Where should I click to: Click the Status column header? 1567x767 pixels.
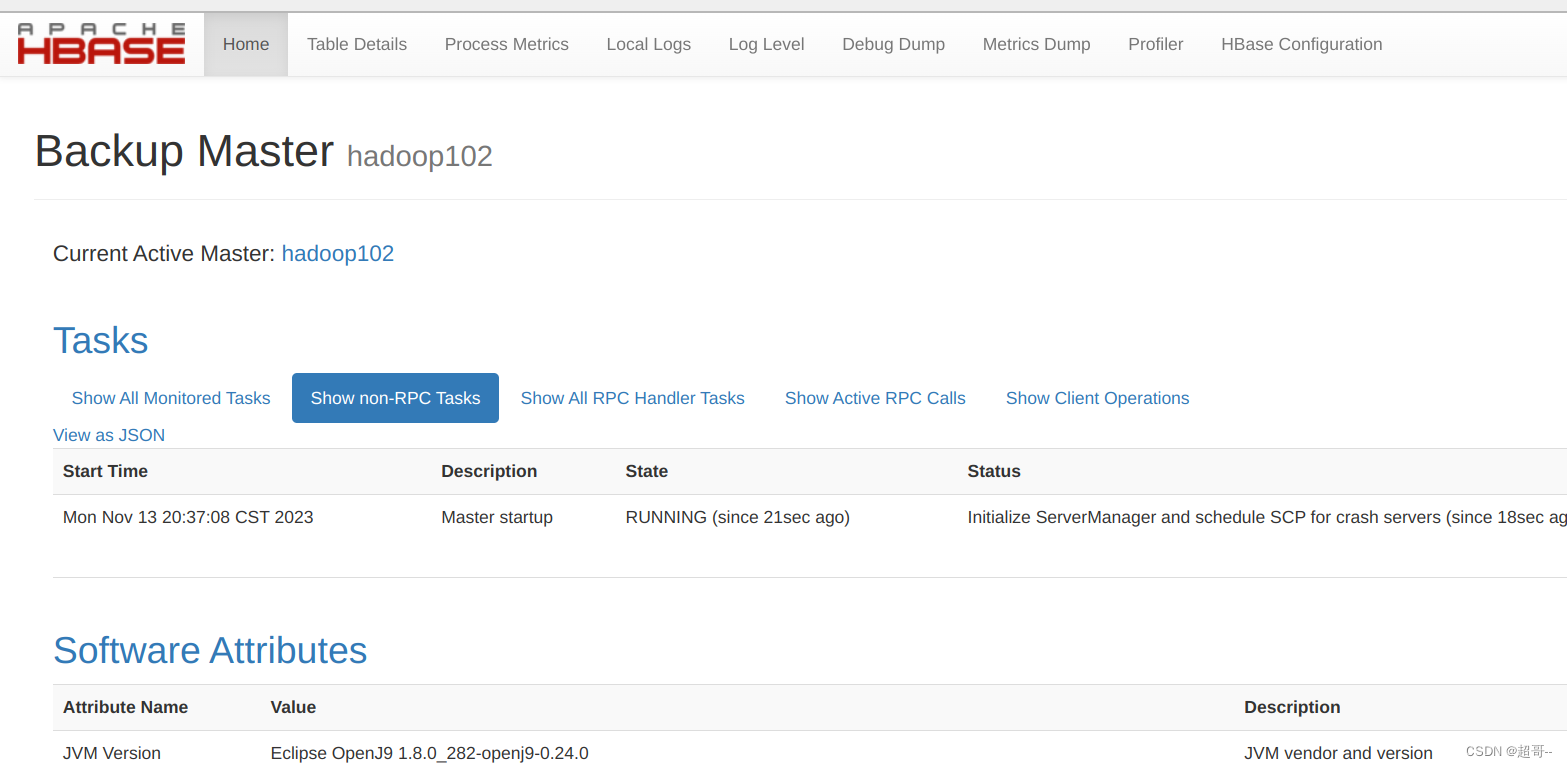(994, 471)
